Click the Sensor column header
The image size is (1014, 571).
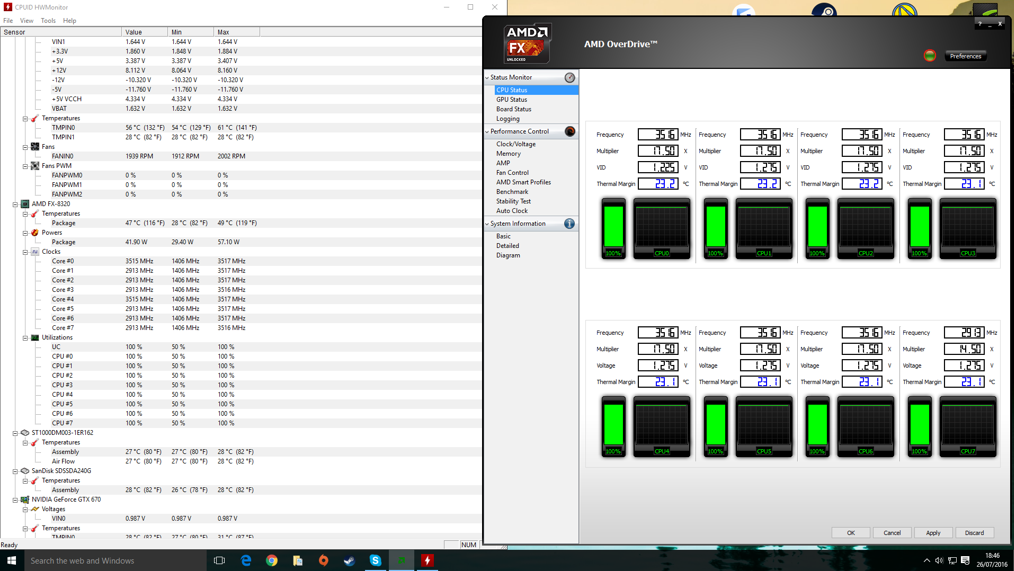[x=61, y=32]
